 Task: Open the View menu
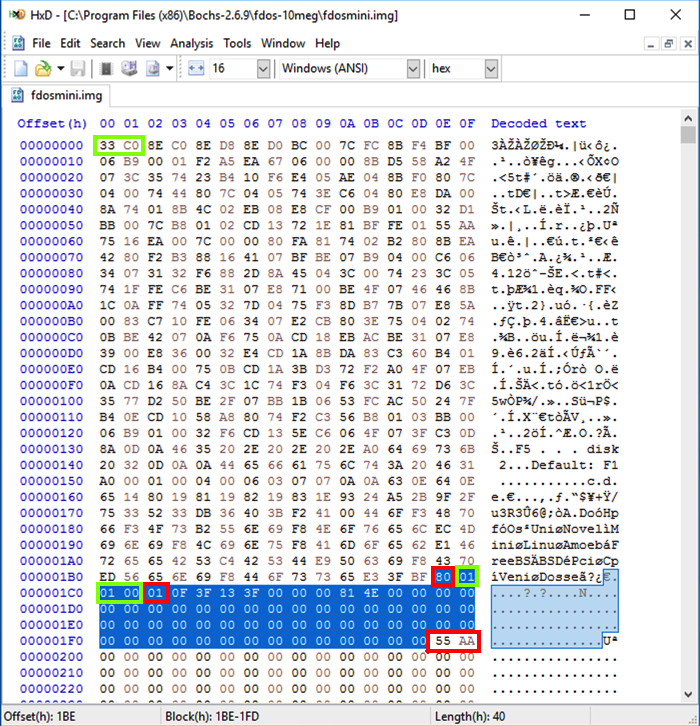[147, 44]
